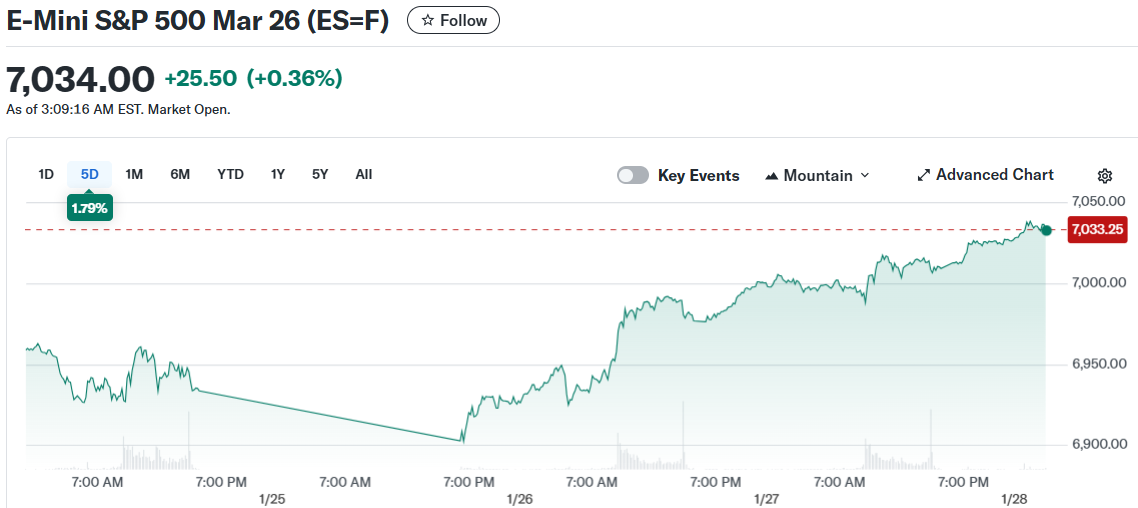Click the Mountain chart type icon
This screenshot has height=508, width=1138.
(771, 176)
